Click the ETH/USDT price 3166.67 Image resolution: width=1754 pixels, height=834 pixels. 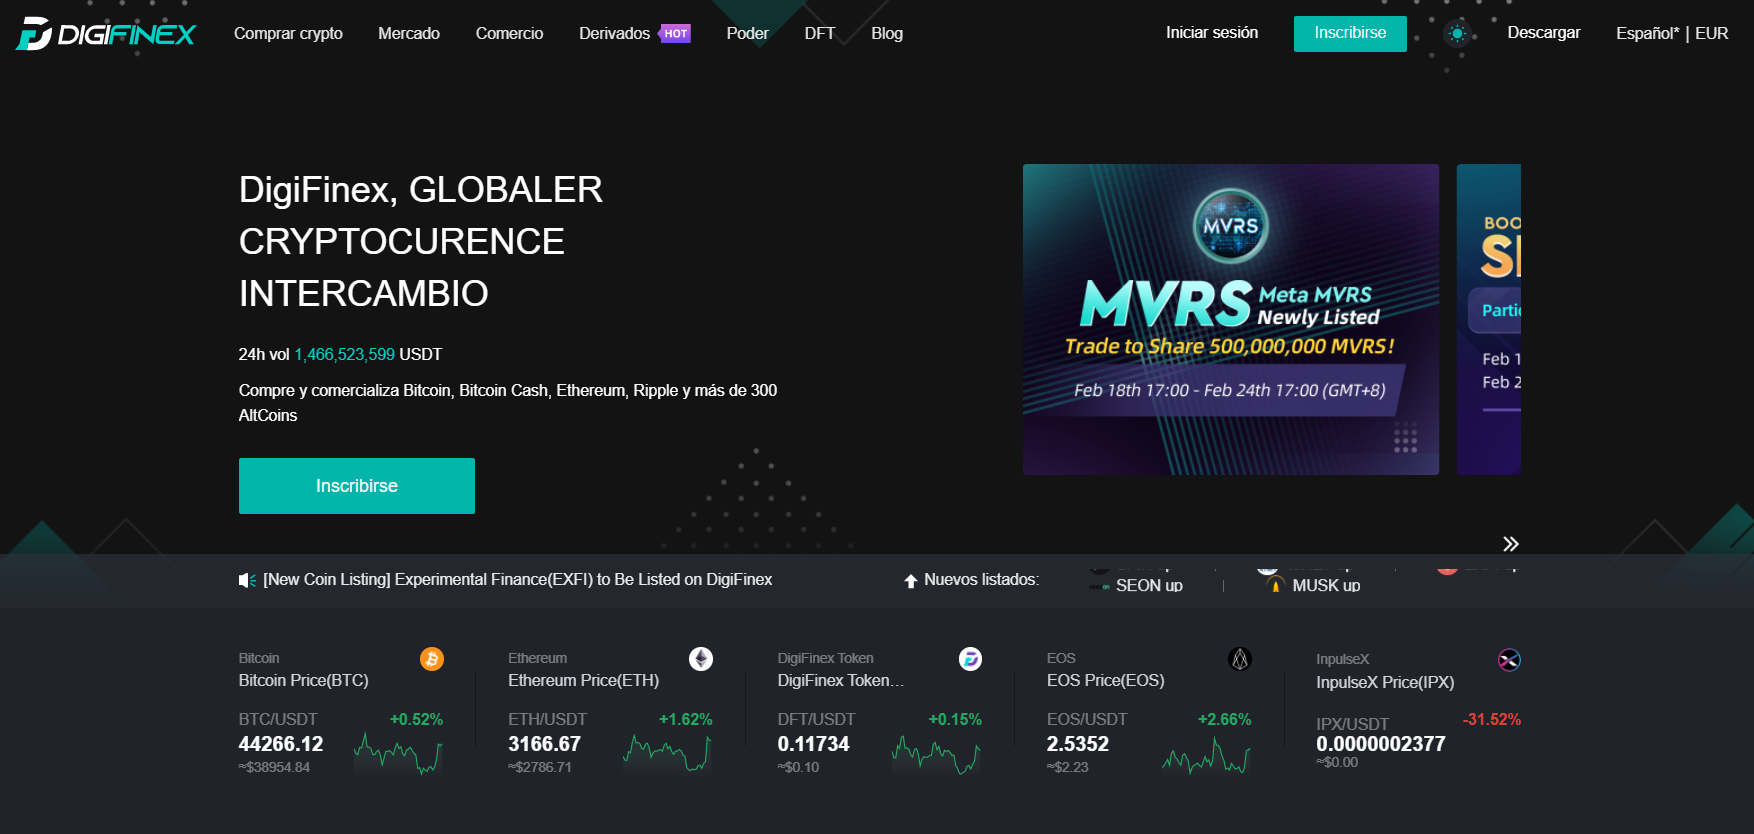(x=544, y=745)
